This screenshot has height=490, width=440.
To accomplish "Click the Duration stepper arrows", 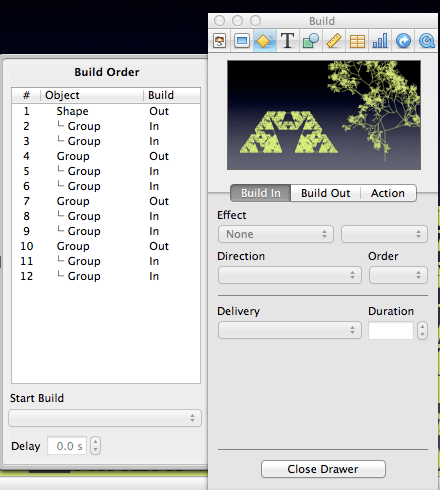I will point(422,330).
